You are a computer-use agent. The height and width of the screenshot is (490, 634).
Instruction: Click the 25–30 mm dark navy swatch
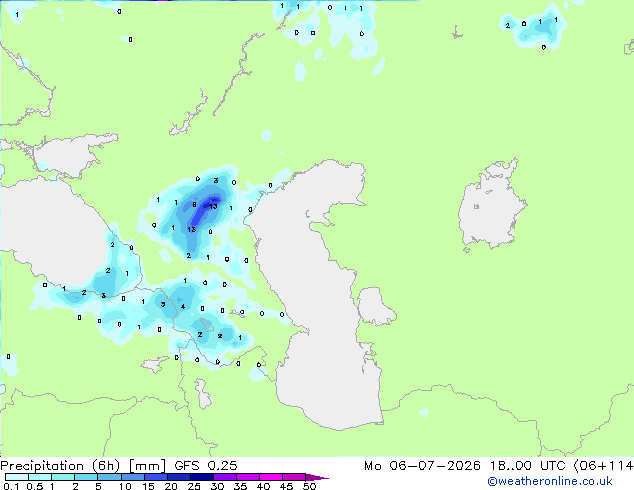pos(202,477)
